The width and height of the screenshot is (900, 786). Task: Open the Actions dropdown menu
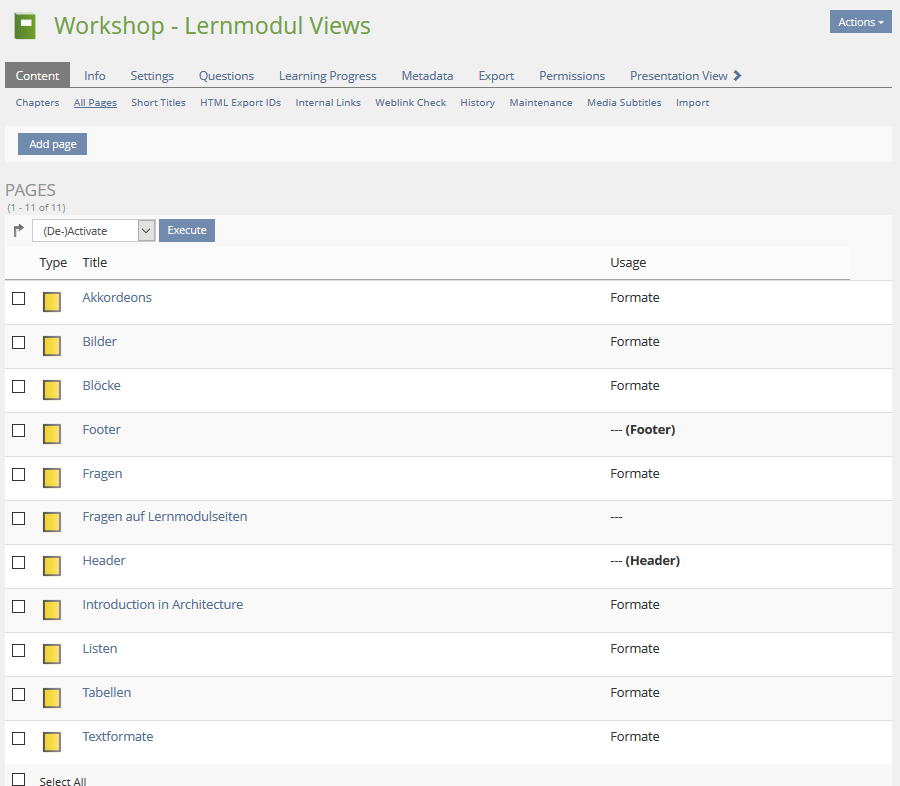[x=860, y=22]
